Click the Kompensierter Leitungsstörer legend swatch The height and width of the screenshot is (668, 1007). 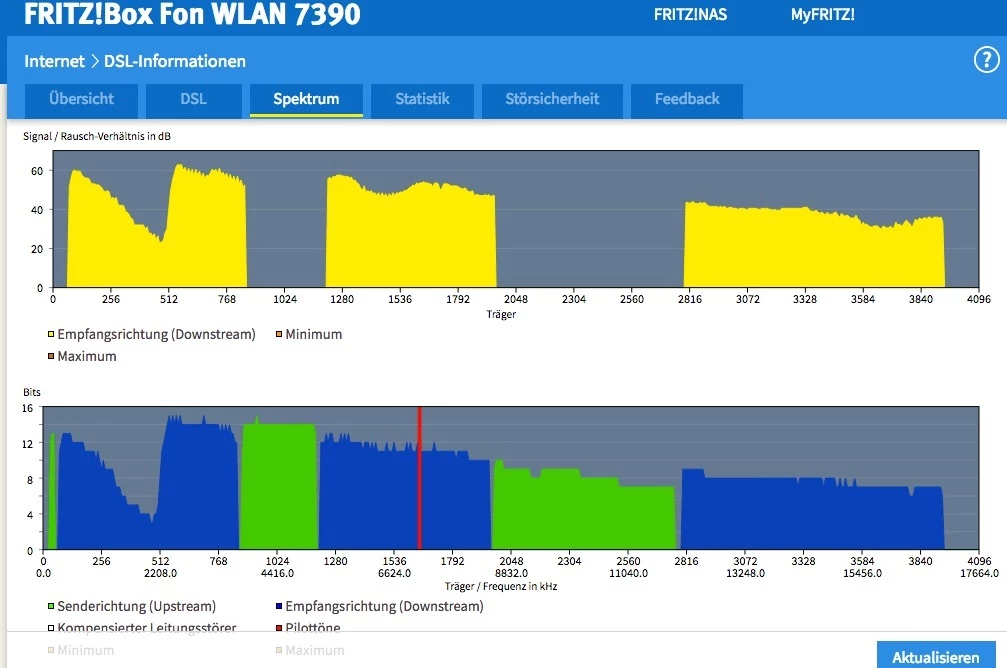click(x=51, y=628)
